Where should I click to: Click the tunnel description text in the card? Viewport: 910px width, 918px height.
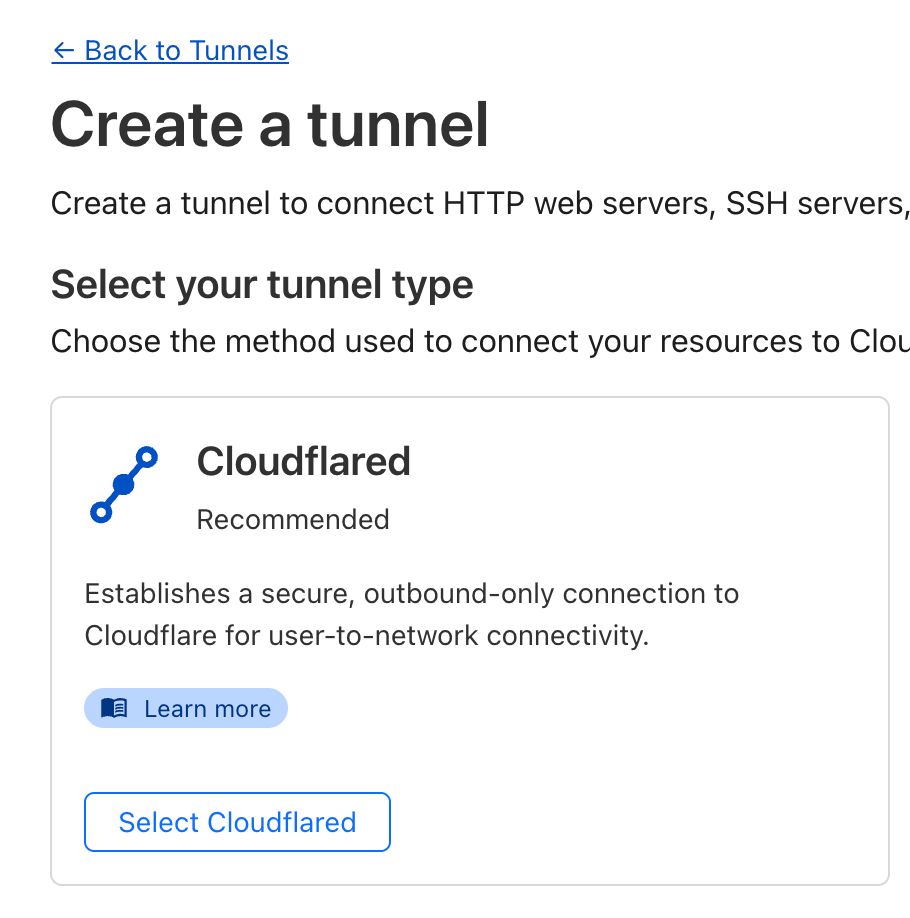[x=412, y=614]
